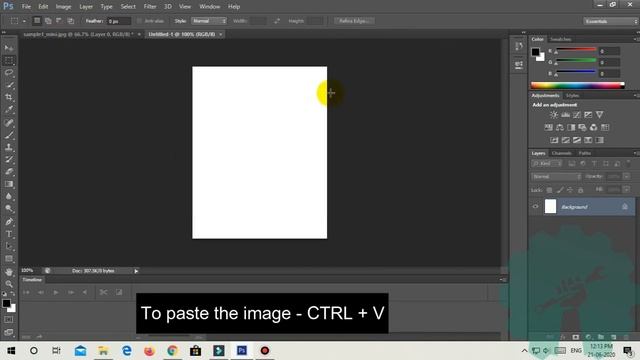
Task: Open the Fill dropdown arrow in Layers
Action: (627, 189)
